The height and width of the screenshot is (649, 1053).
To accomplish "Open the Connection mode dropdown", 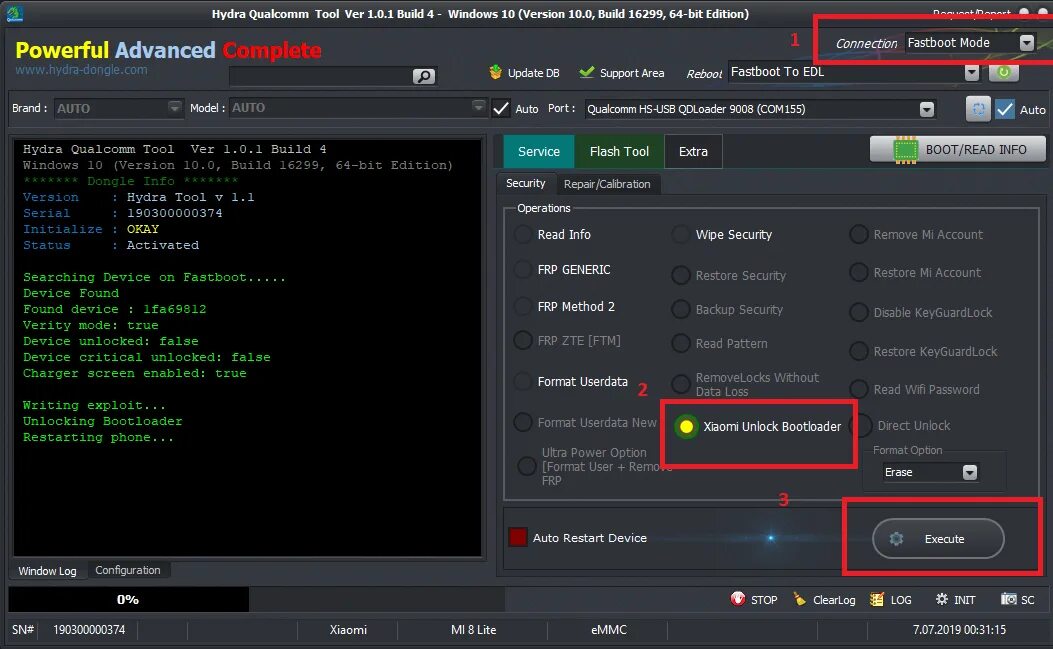I will click(x=1026, y=43).
